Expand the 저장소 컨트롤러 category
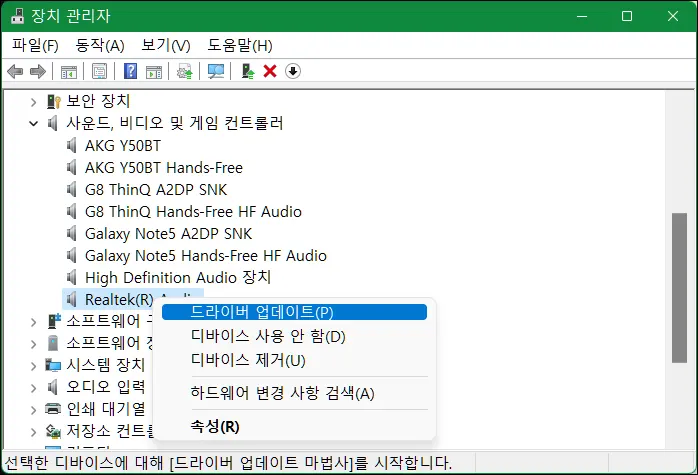This screenshot has height=475, width=698. [33, 431]
